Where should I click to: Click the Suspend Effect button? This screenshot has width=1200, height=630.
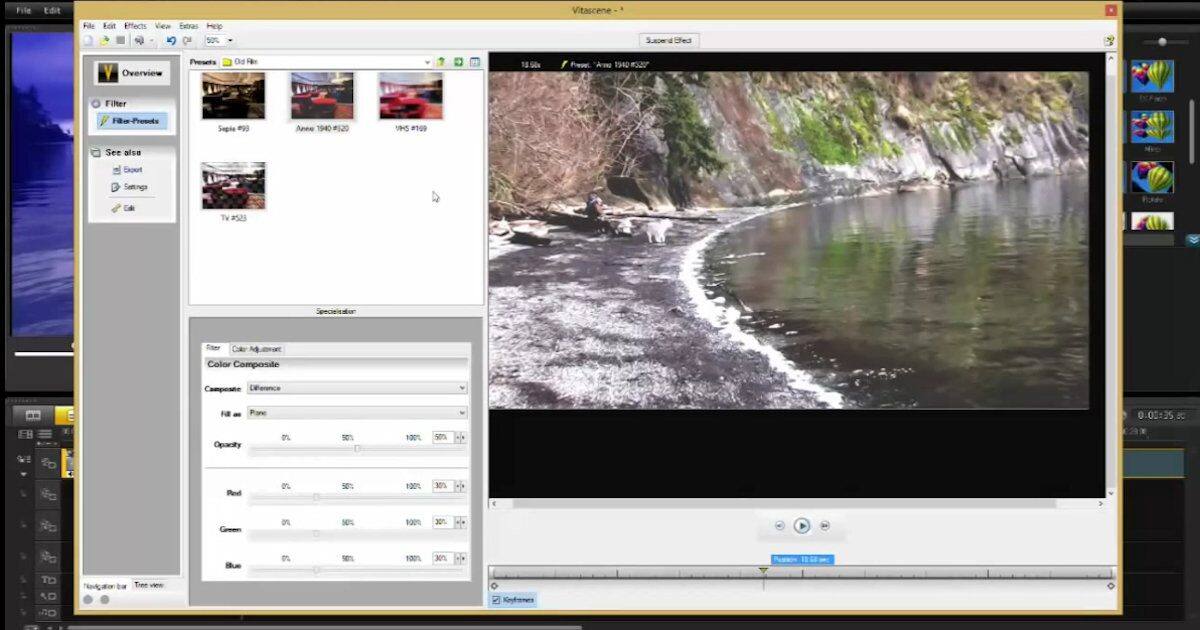point(668,40)
